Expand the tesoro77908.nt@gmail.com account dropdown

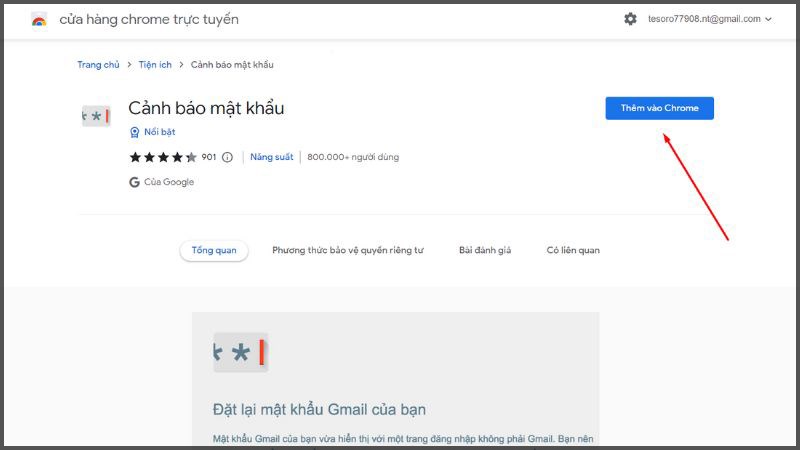click(710, 19)
